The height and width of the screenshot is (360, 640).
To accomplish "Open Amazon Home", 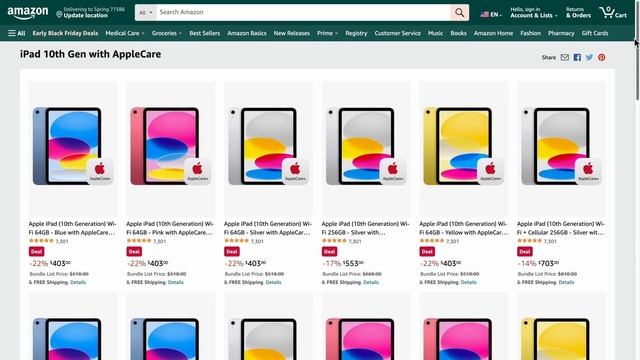I will pyautogui.click(x=493, y=33).
